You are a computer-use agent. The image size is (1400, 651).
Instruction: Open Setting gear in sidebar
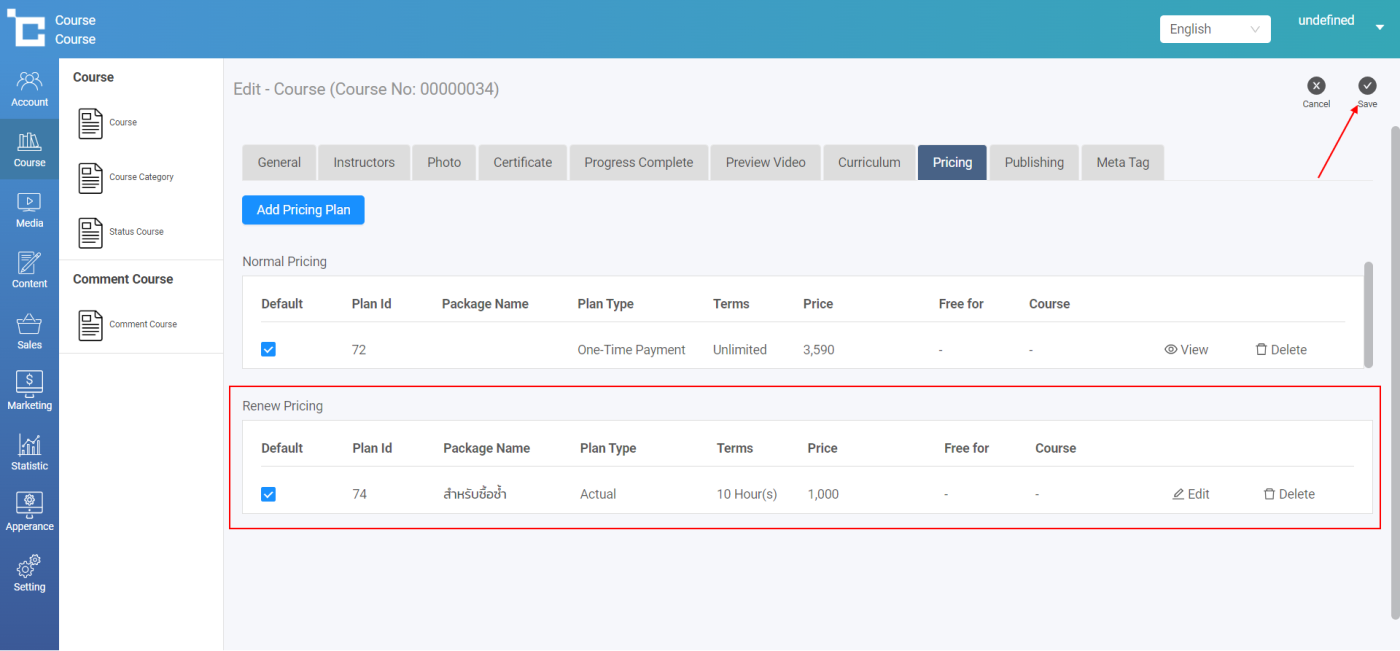pyautogui.click(x=29, y=574)
